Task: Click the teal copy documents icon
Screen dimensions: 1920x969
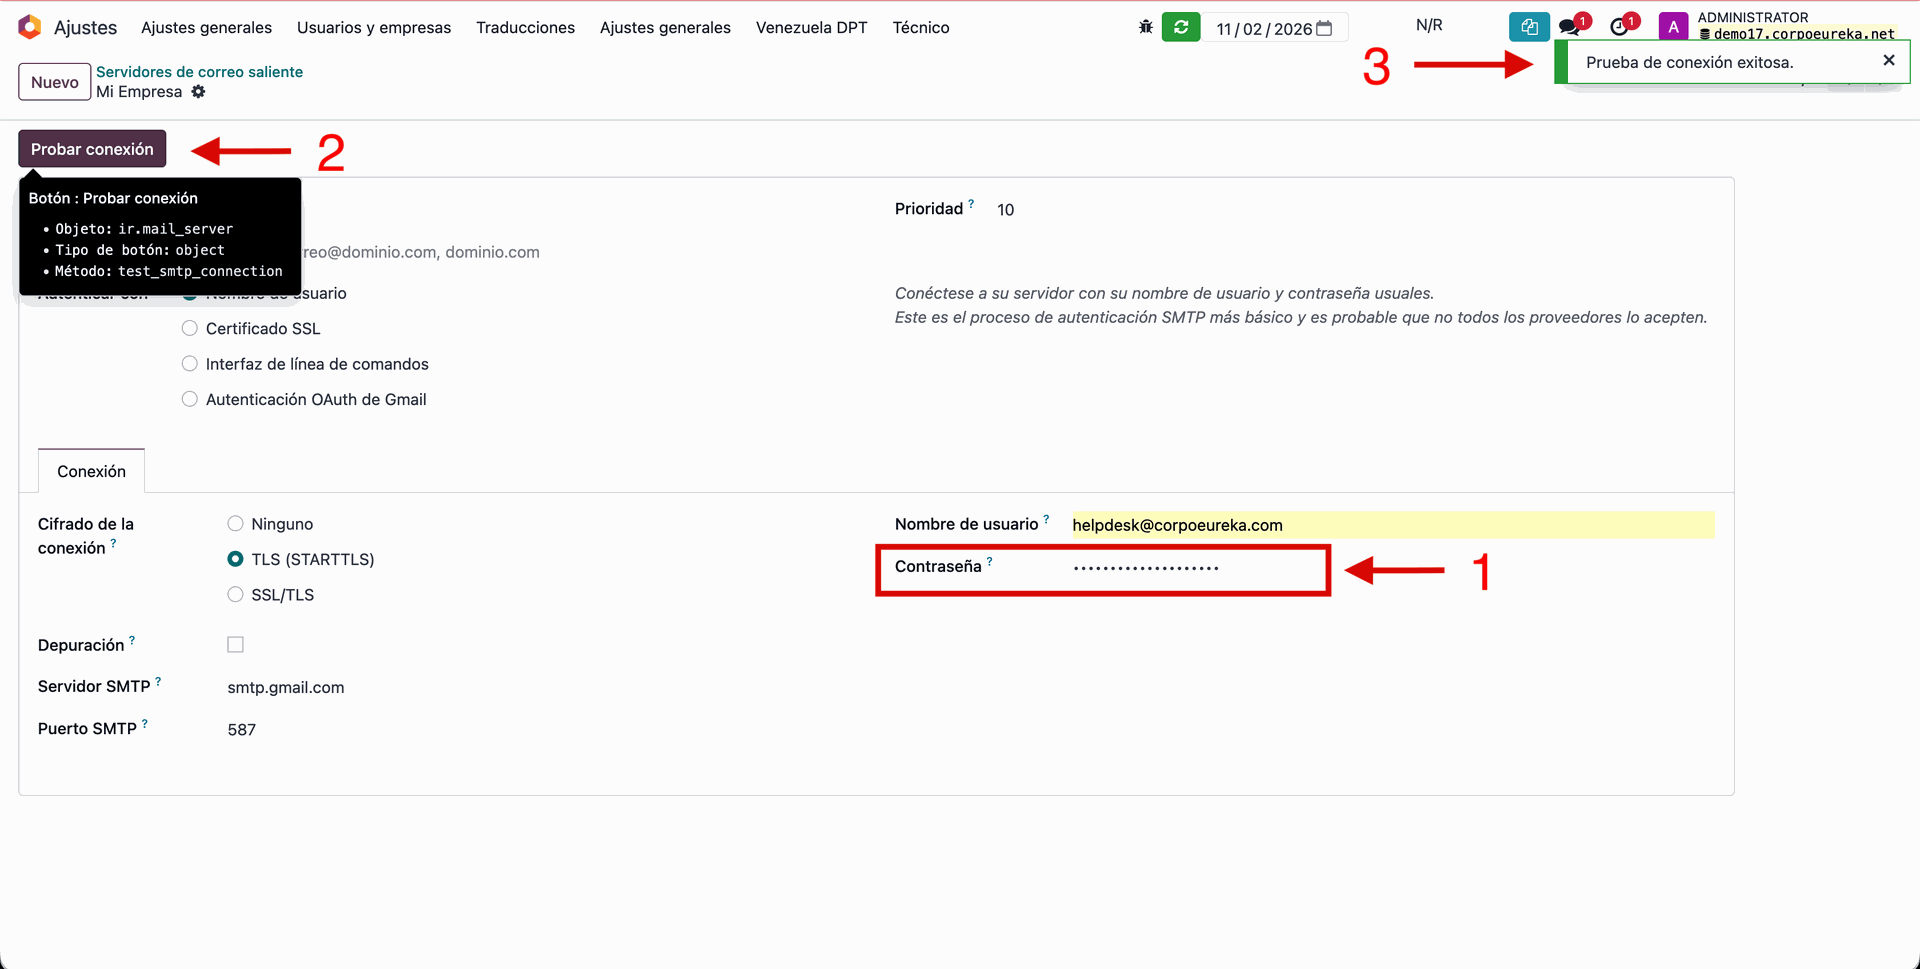Action: coord(1528,27)
